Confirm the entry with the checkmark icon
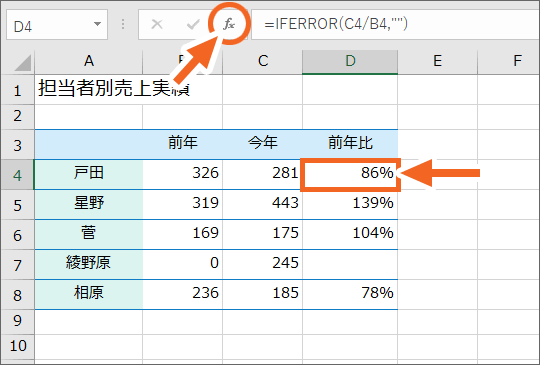Viewport: 540px width, 365px height. tap(193, 24)
